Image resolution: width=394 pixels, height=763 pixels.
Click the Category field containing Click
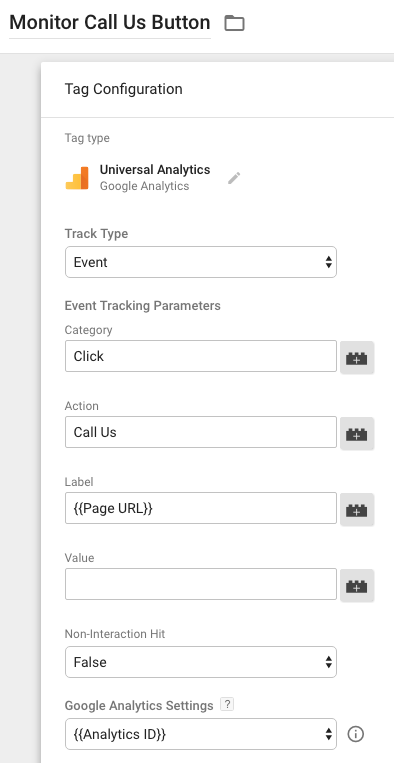tap(201, 356)
